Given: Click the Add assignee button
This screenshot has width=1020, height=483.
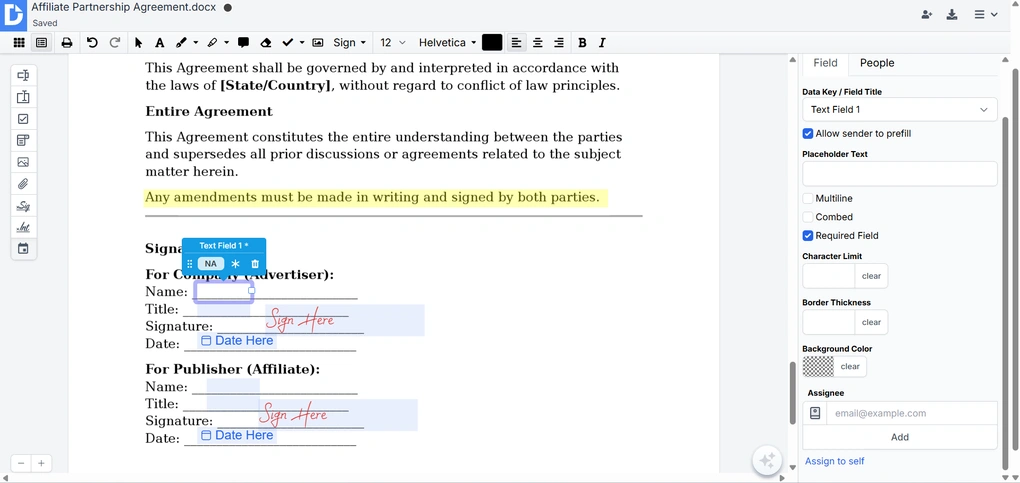Looking at the screenshot, I should pos(900,437).
